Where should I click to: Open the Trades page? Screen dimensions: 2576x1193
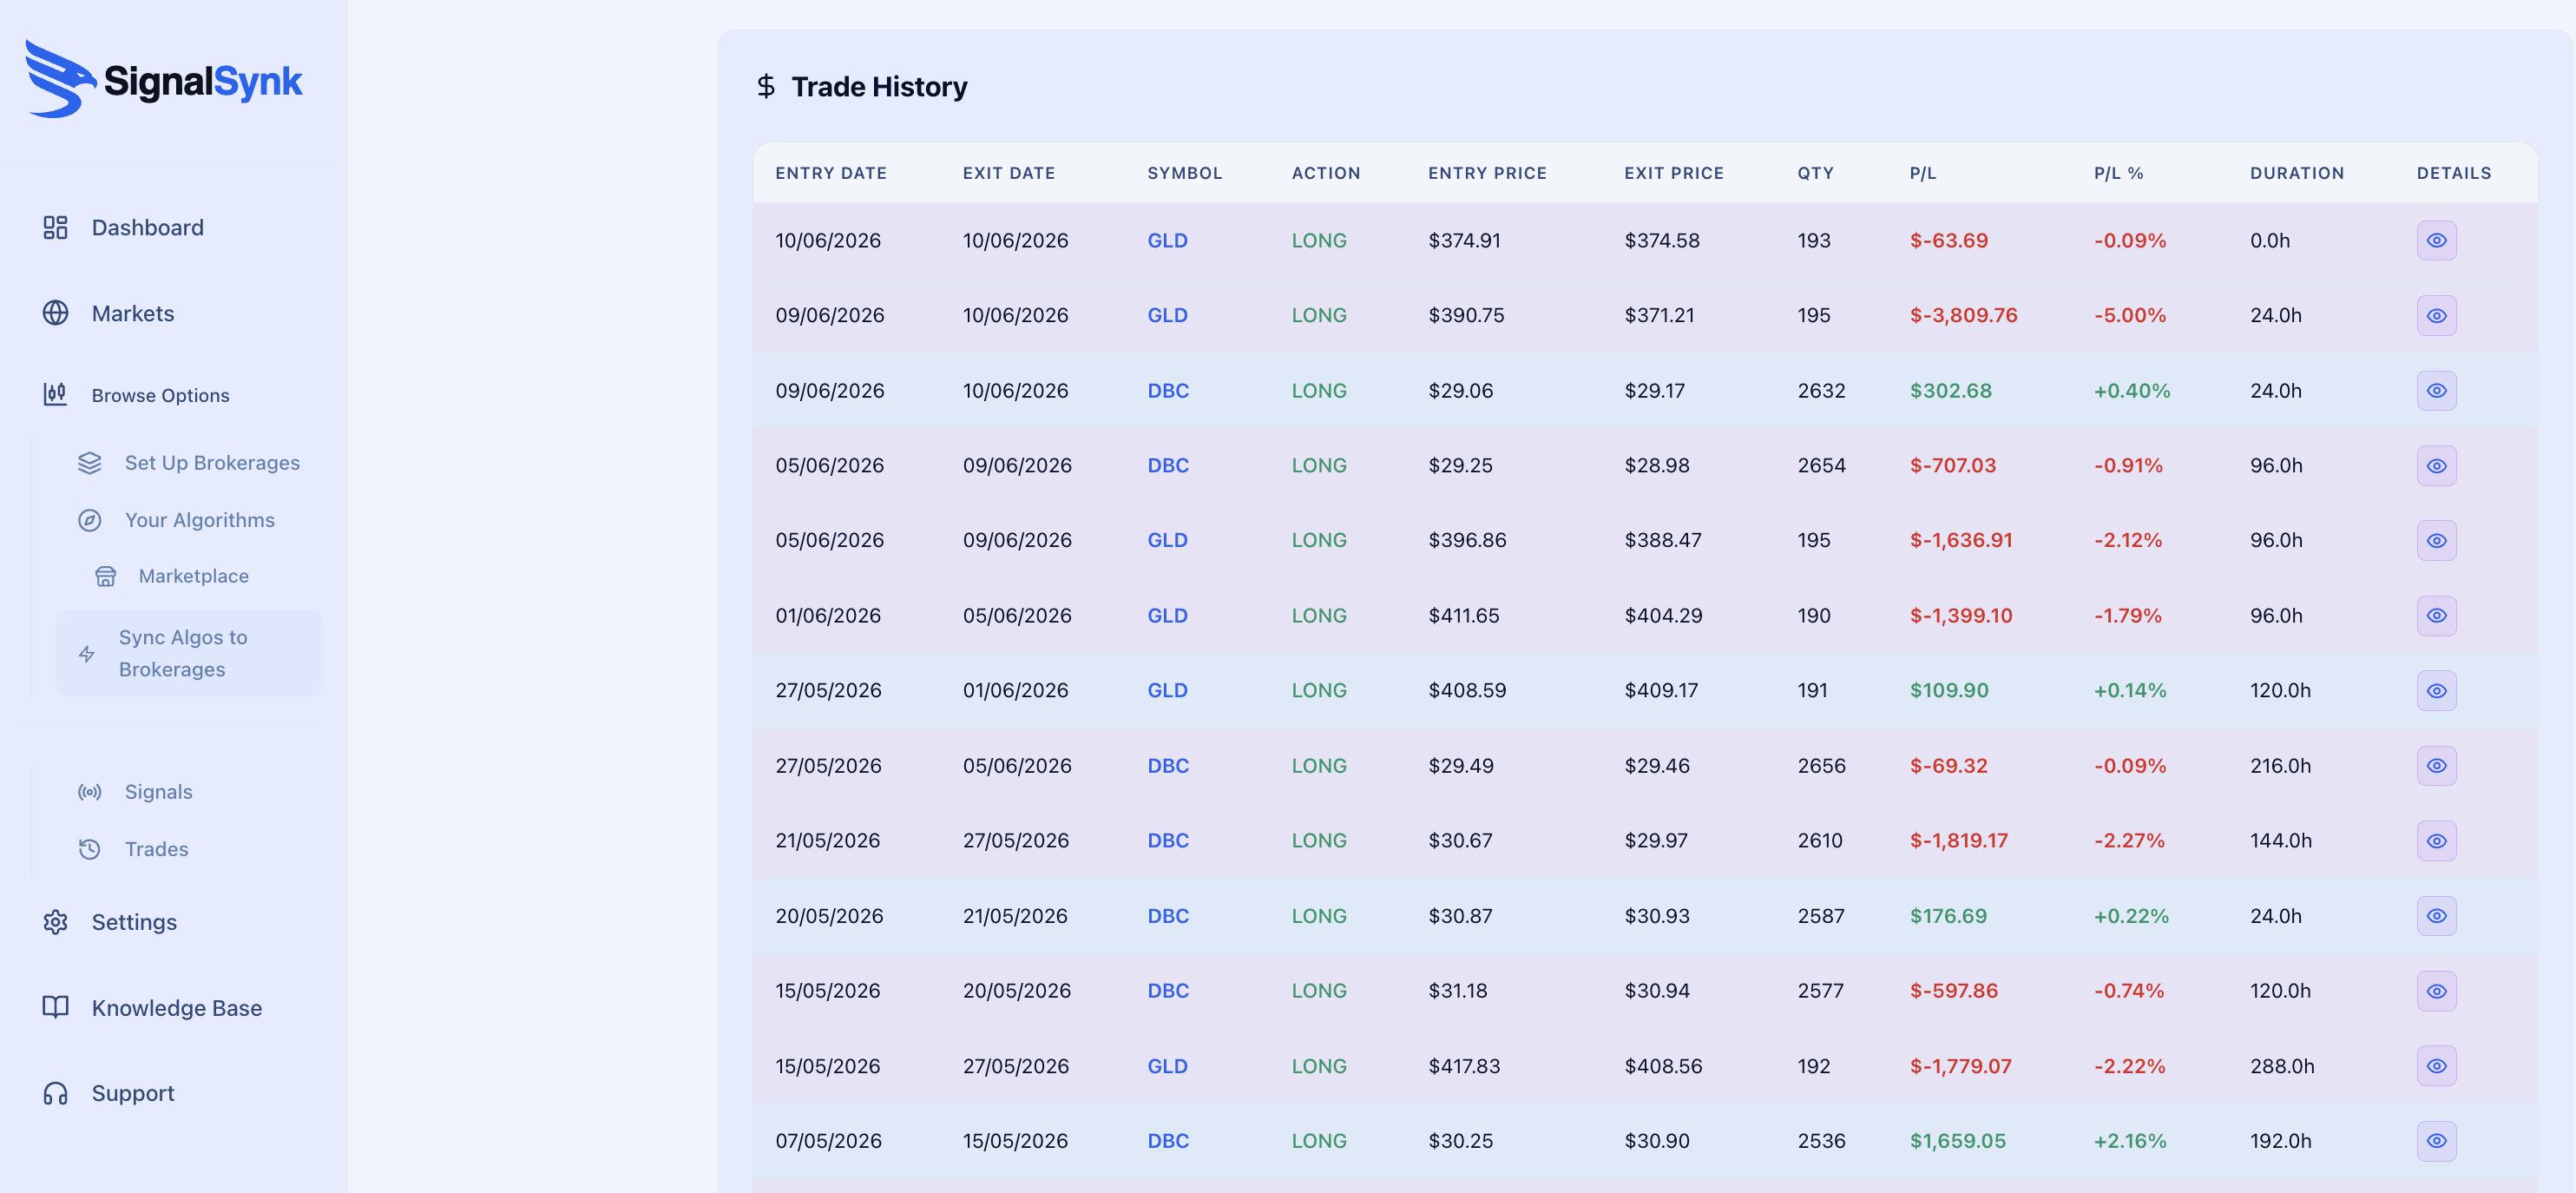click(x=156, y=849)
